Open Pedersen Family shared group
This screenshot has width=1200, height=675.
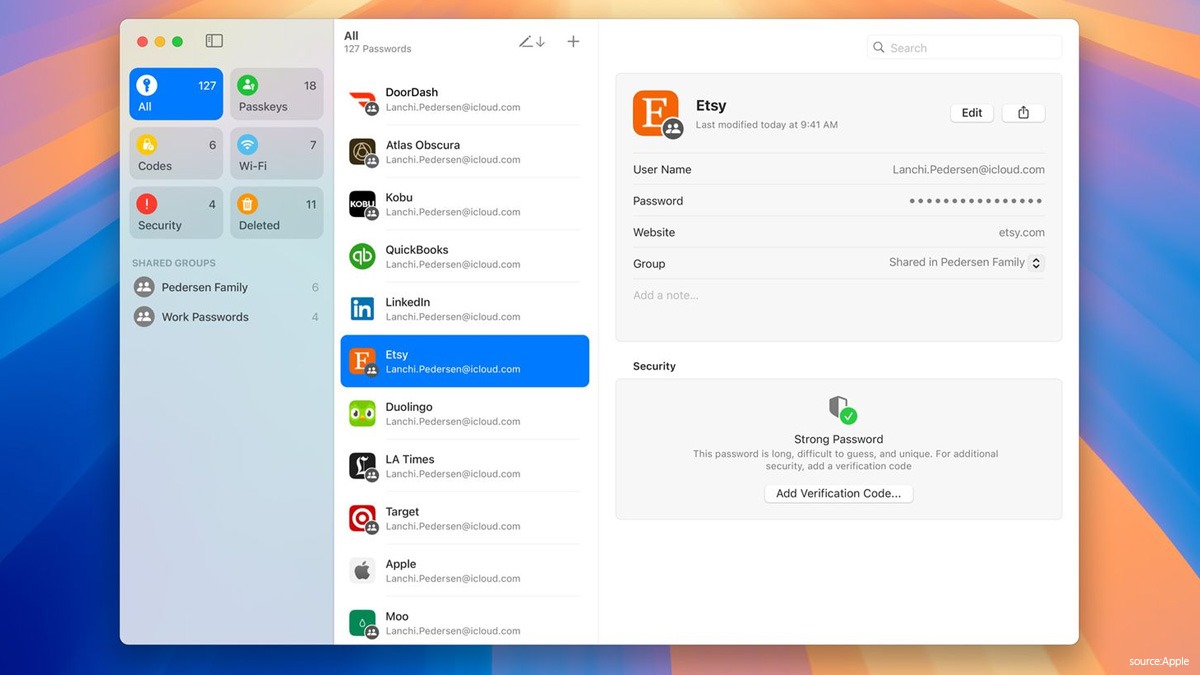[x=204, y=287]
